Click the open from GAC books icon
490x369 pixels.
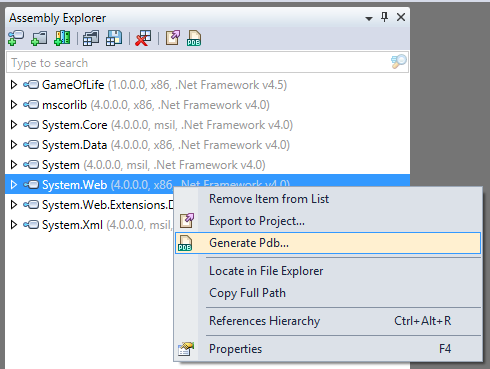(62, 38)
